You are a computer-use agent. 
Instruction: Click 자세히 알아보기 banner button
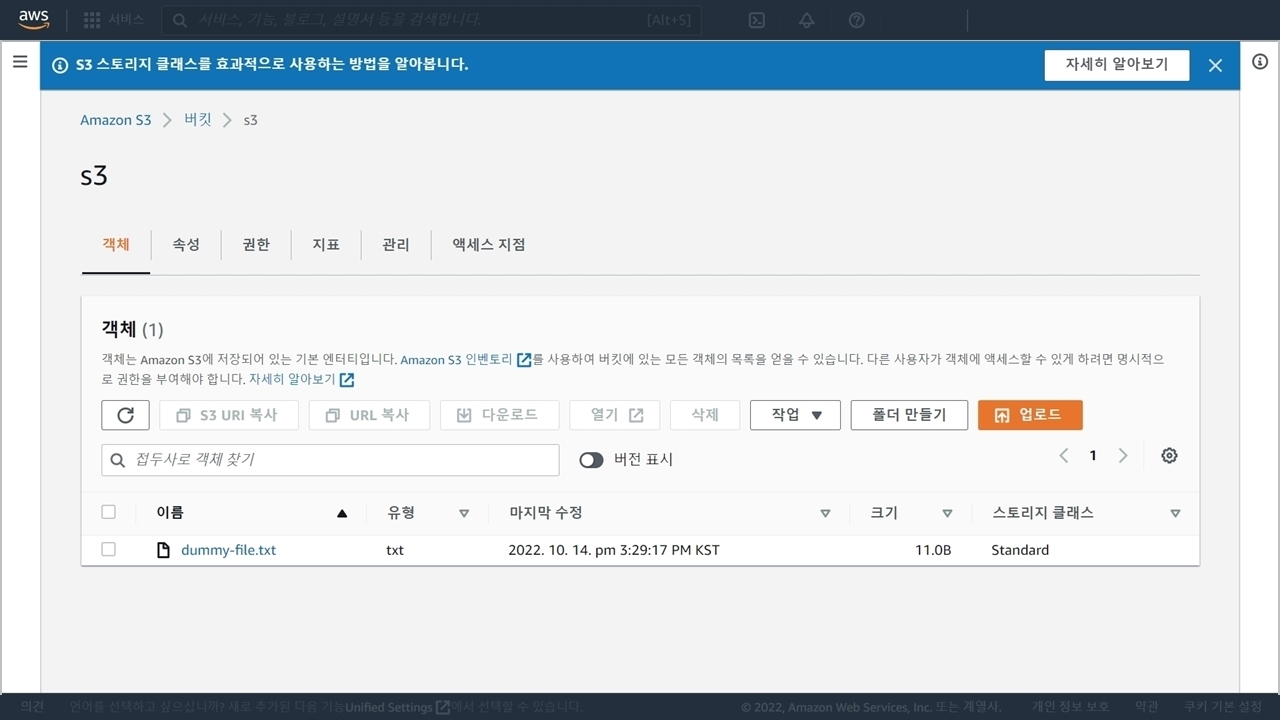(1117, 65)
